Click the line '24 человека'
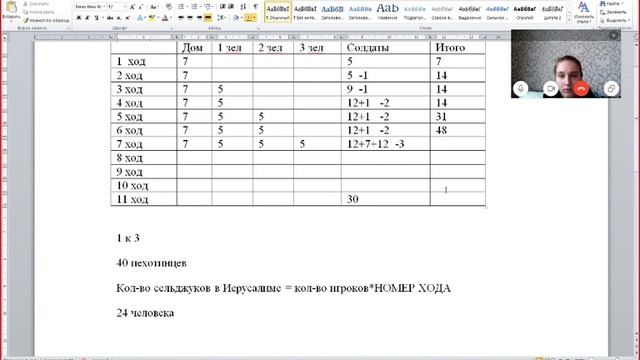640x360 pixels. [145, 313]
